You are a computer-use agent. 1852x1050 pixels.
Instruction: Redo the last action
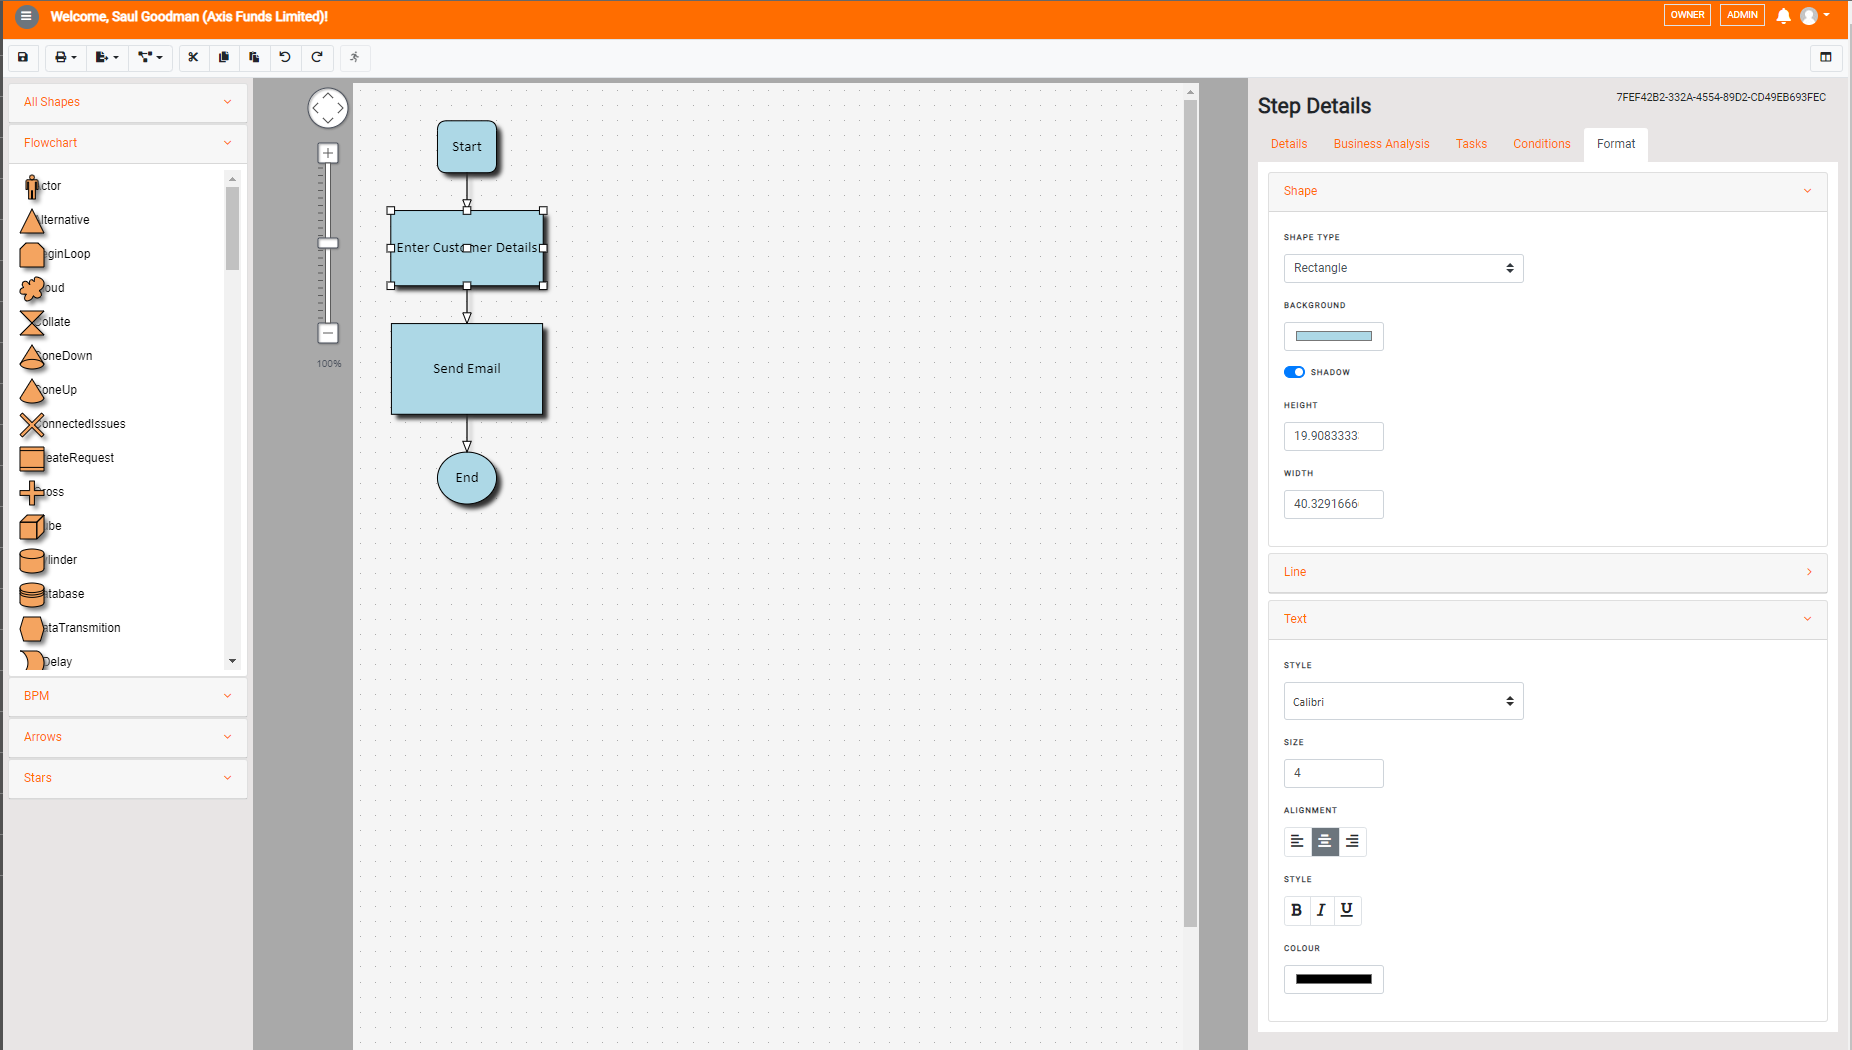pyautogui.click(x=317, y=58)
